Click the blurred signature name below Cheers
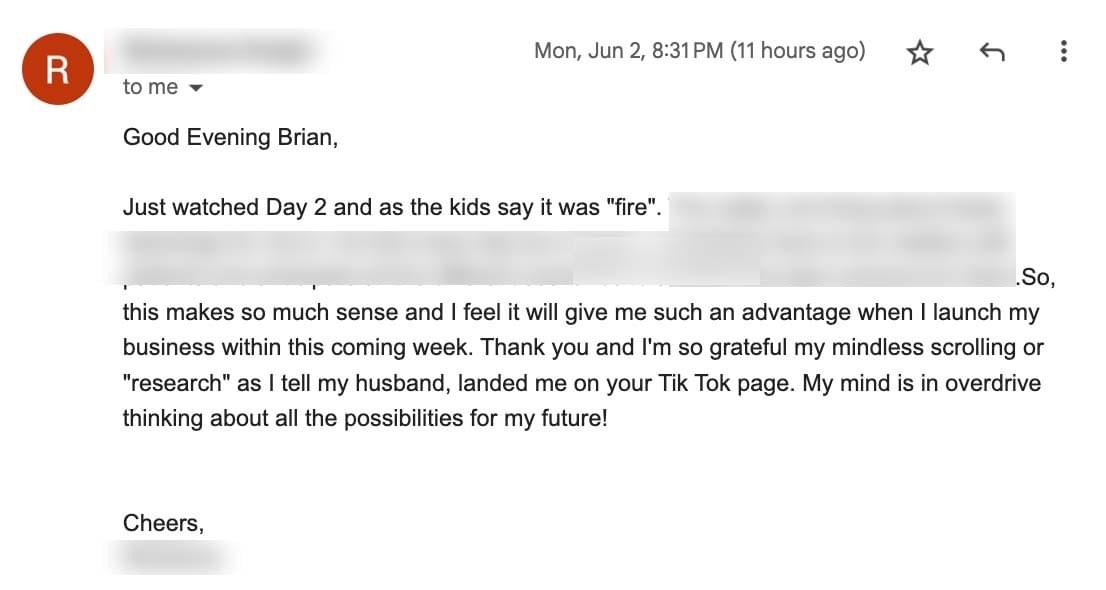The width and height of the screenshot is (1106, 590). 171,557
